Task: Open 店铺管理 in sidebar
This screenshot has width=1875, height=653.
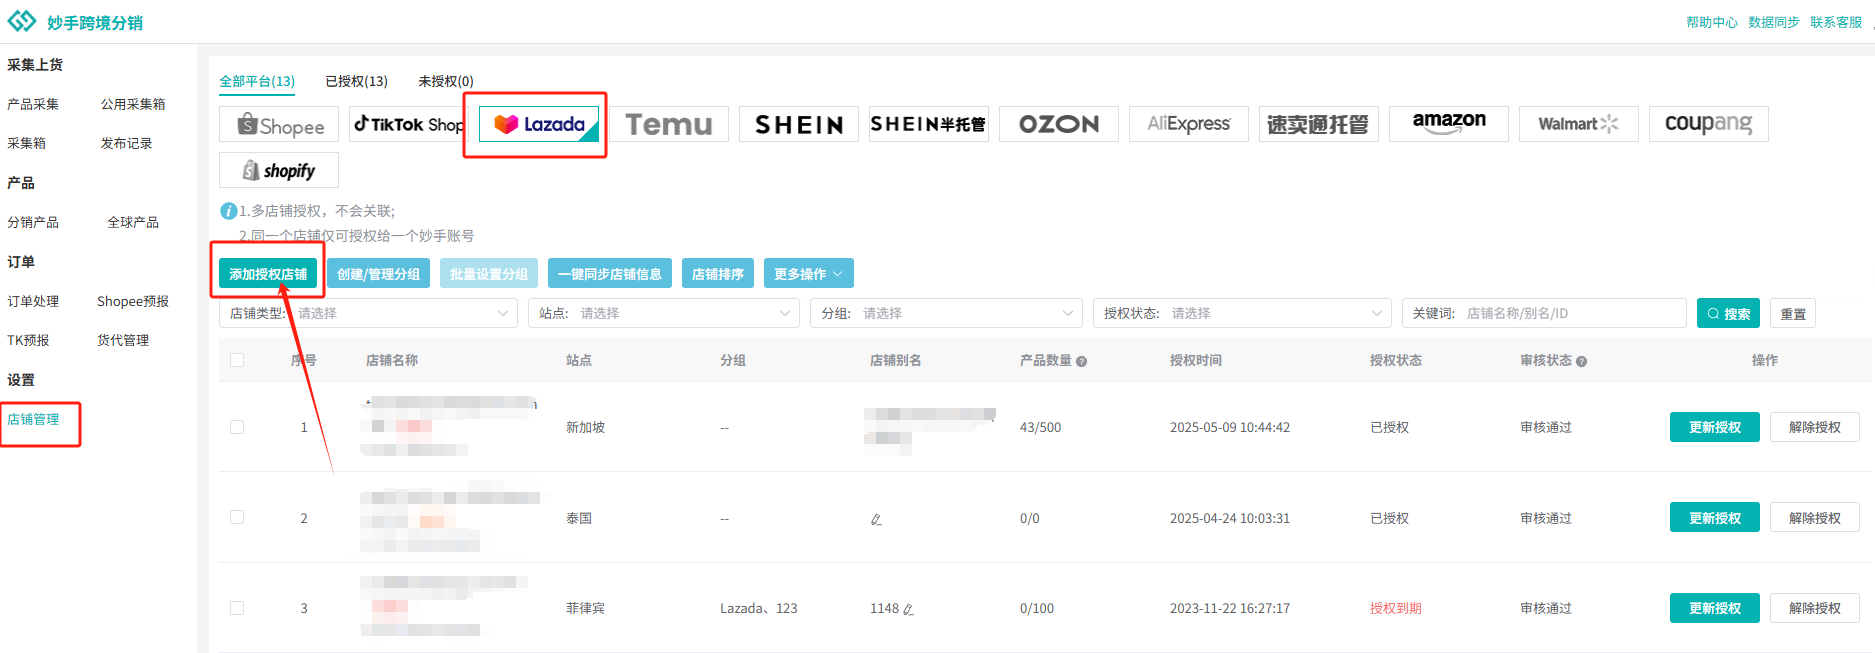Action: pos(33,419)
